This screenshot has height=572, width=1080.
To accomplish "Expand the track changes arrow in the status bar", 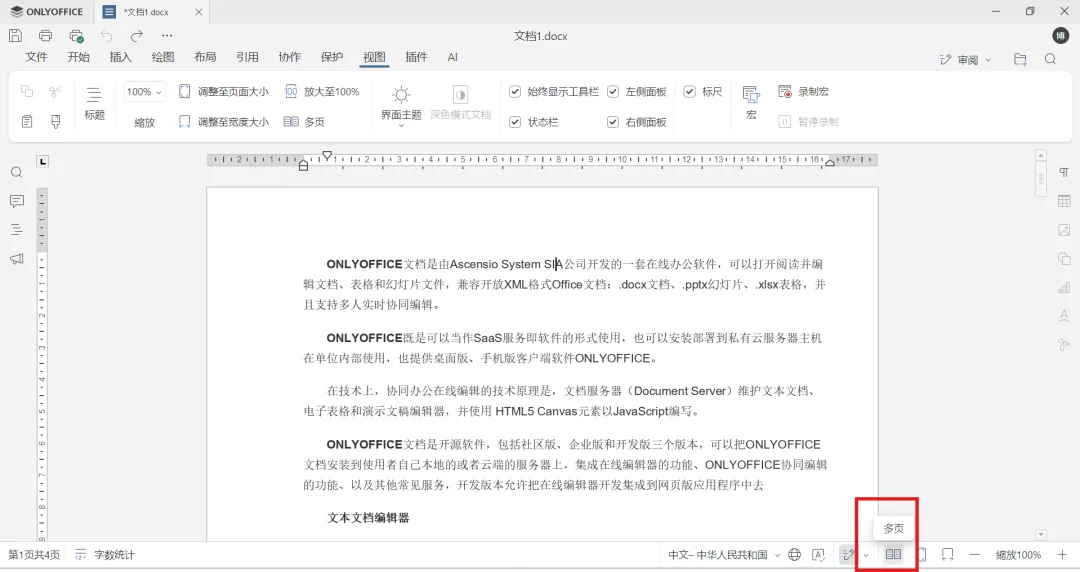I will (866, 555).
